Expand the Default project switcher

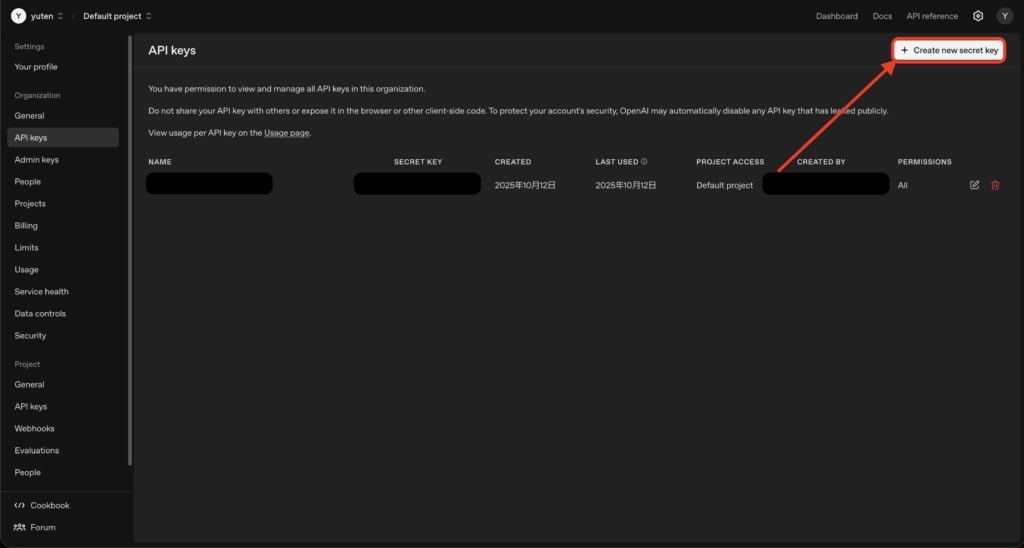118,16
